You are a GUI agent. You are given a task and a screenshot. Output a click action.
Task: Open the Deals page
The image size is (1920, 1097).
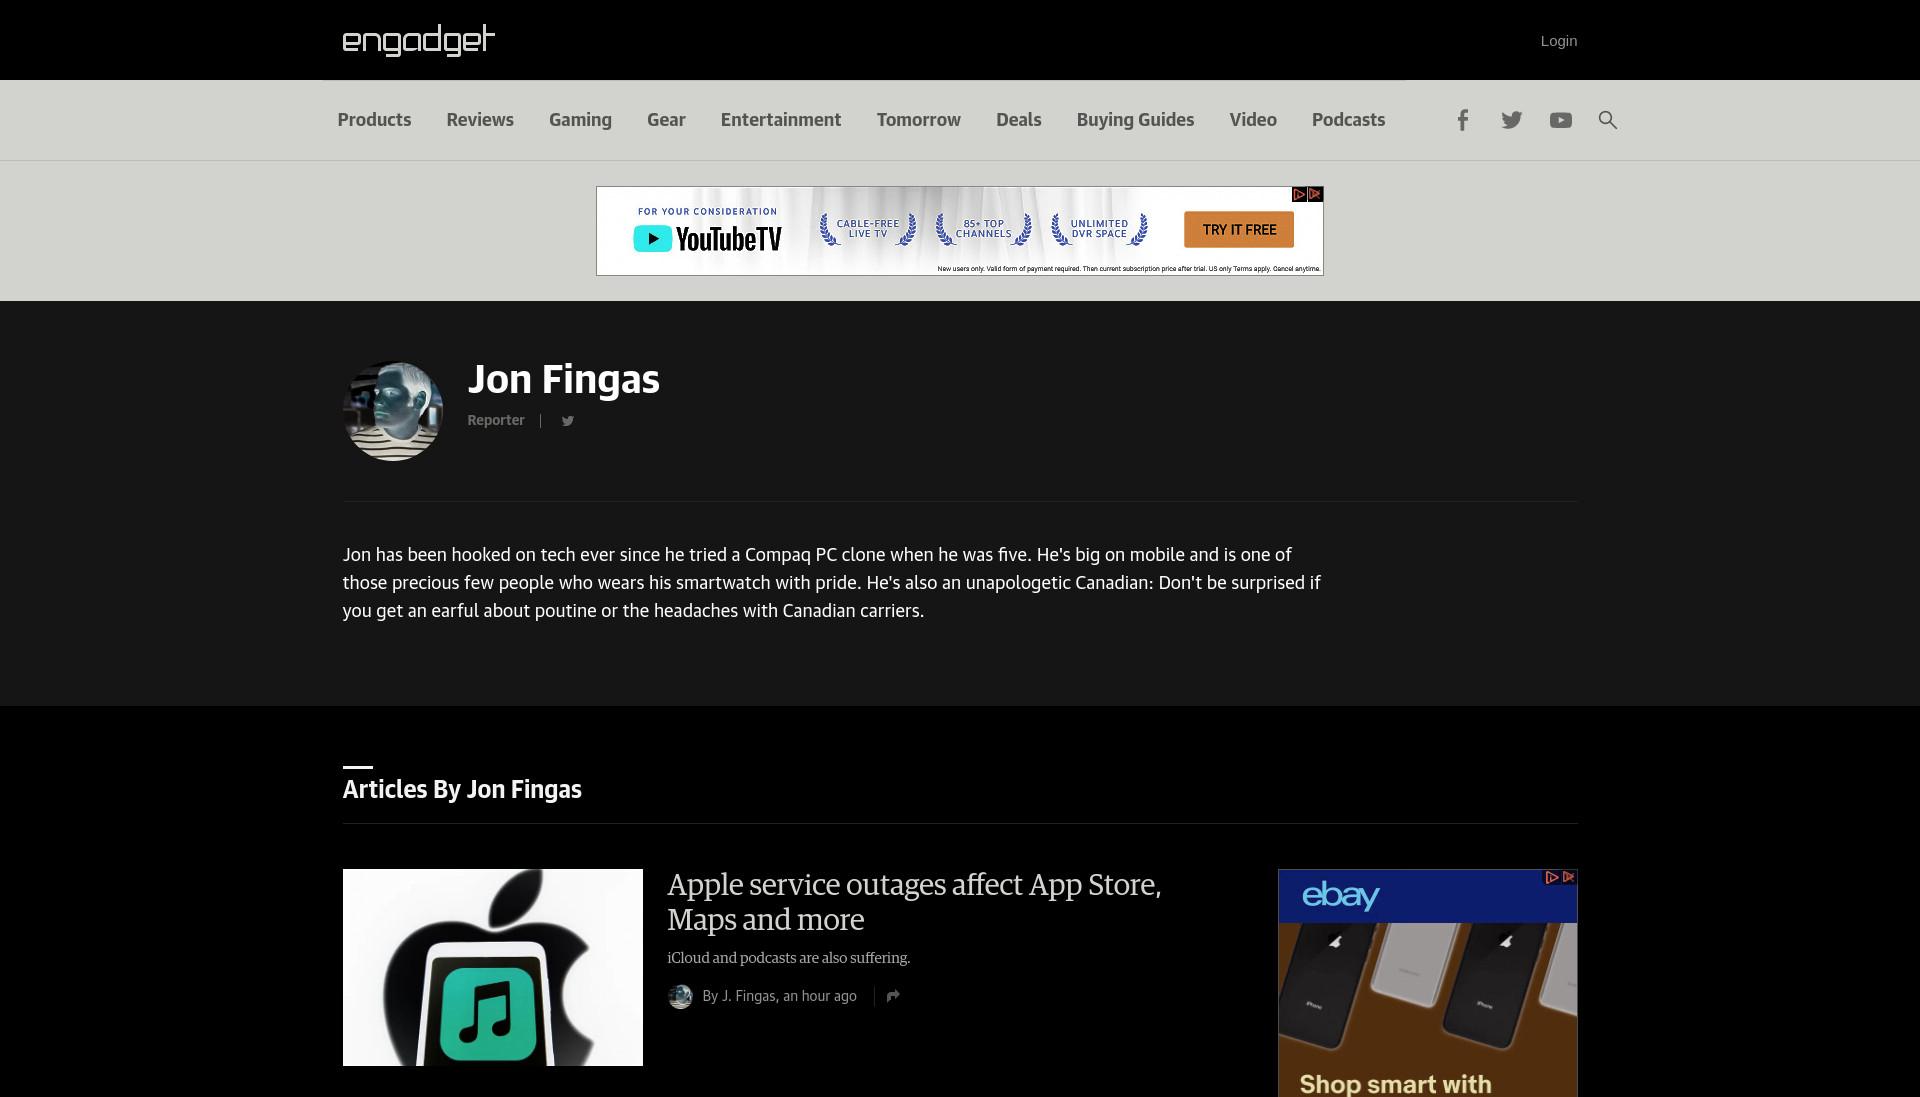coord(1019,120)
